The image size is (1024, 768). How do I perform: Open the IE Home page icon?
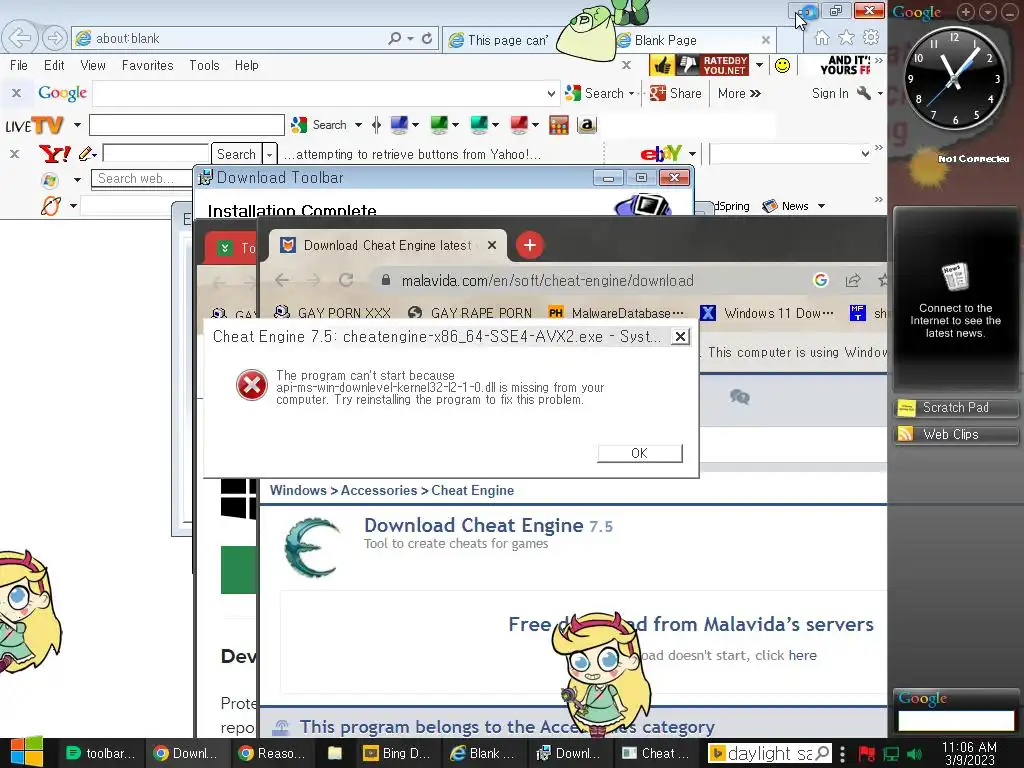822,38
